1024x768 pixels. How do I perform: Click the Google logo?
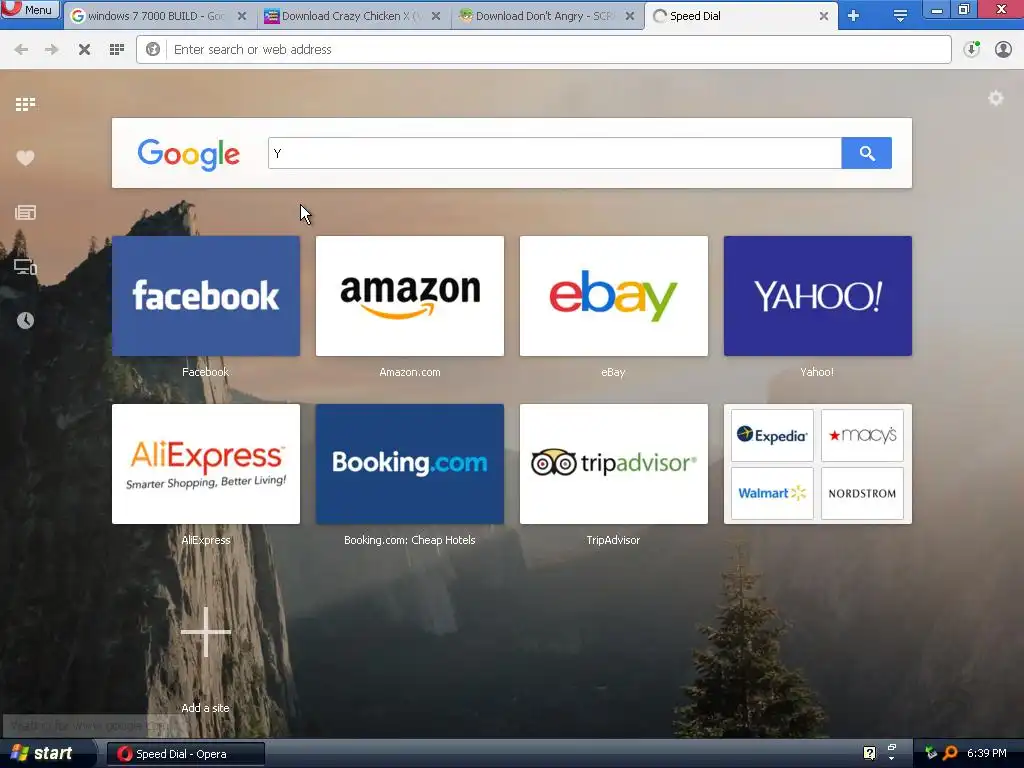(189, 154)
